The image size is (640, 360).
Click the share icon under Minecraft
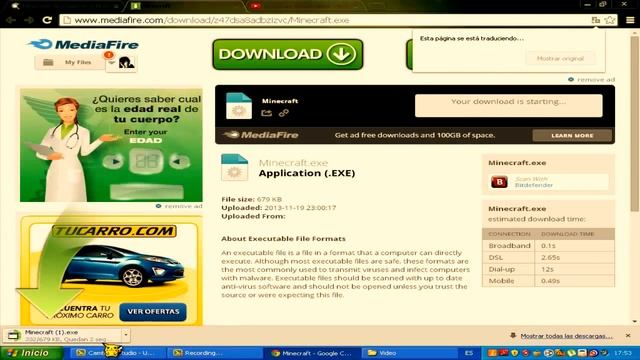tap(267, 113)
